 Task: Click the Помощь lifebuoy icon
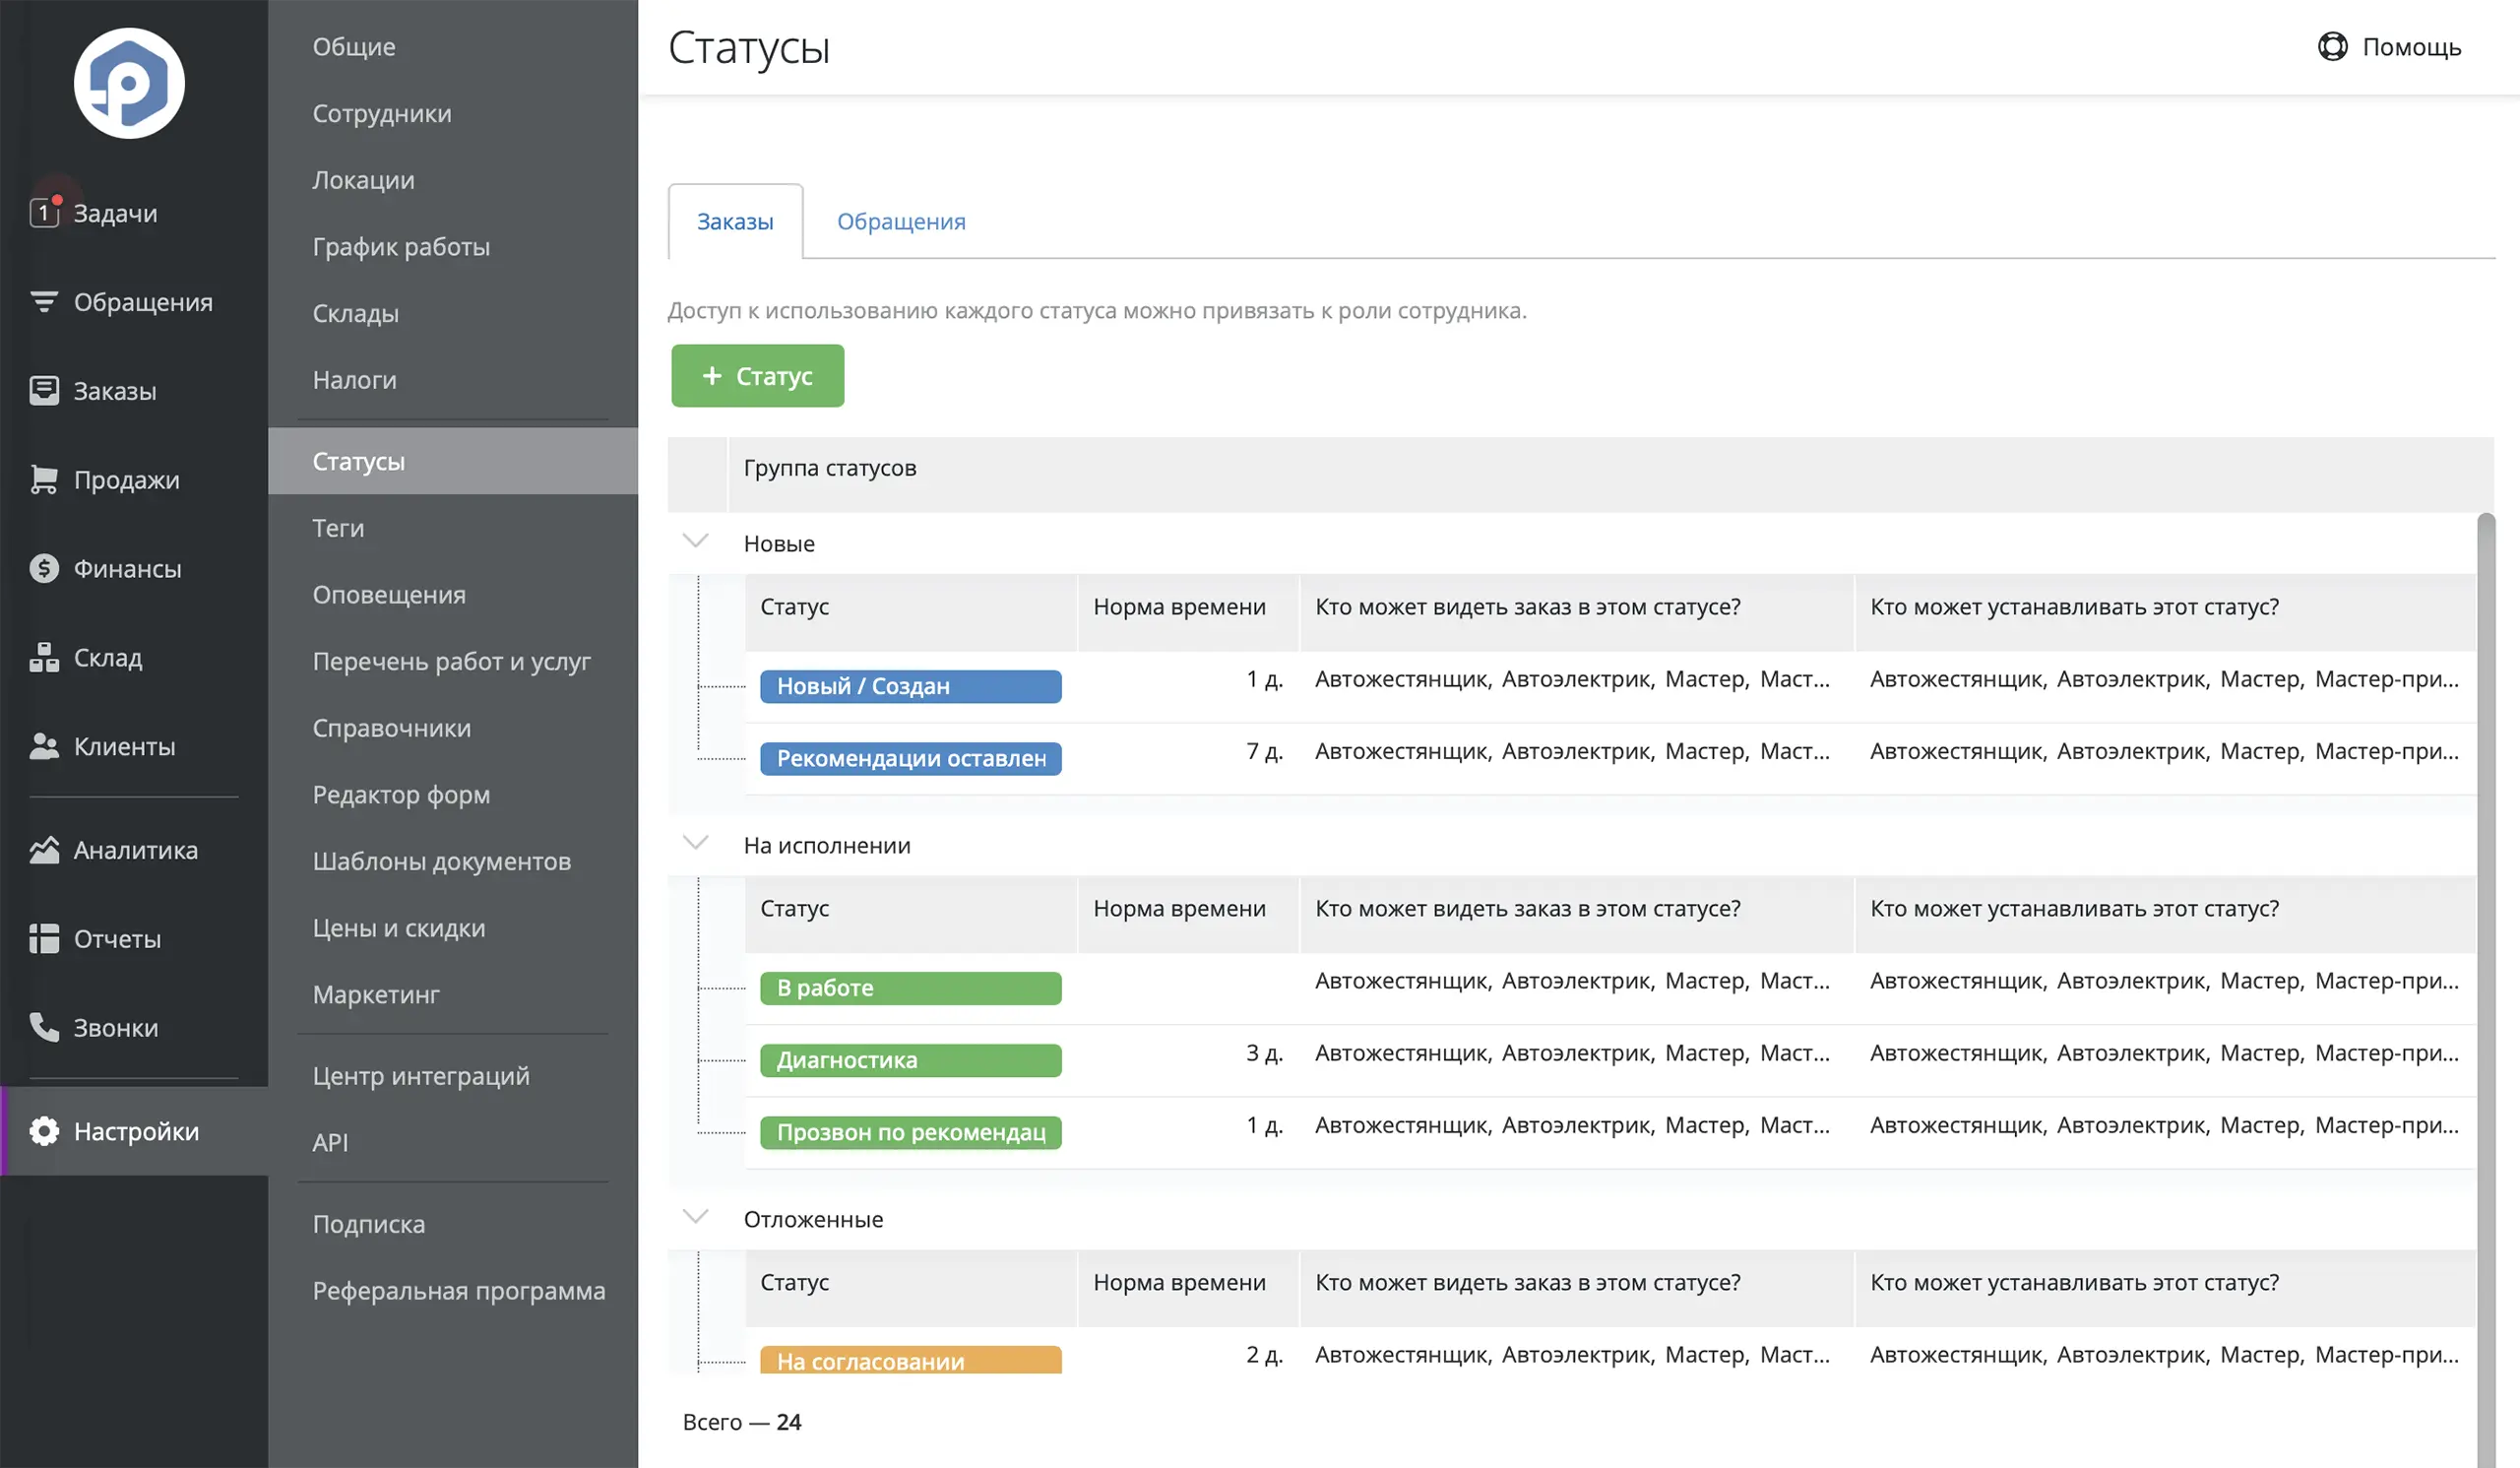2332,46
